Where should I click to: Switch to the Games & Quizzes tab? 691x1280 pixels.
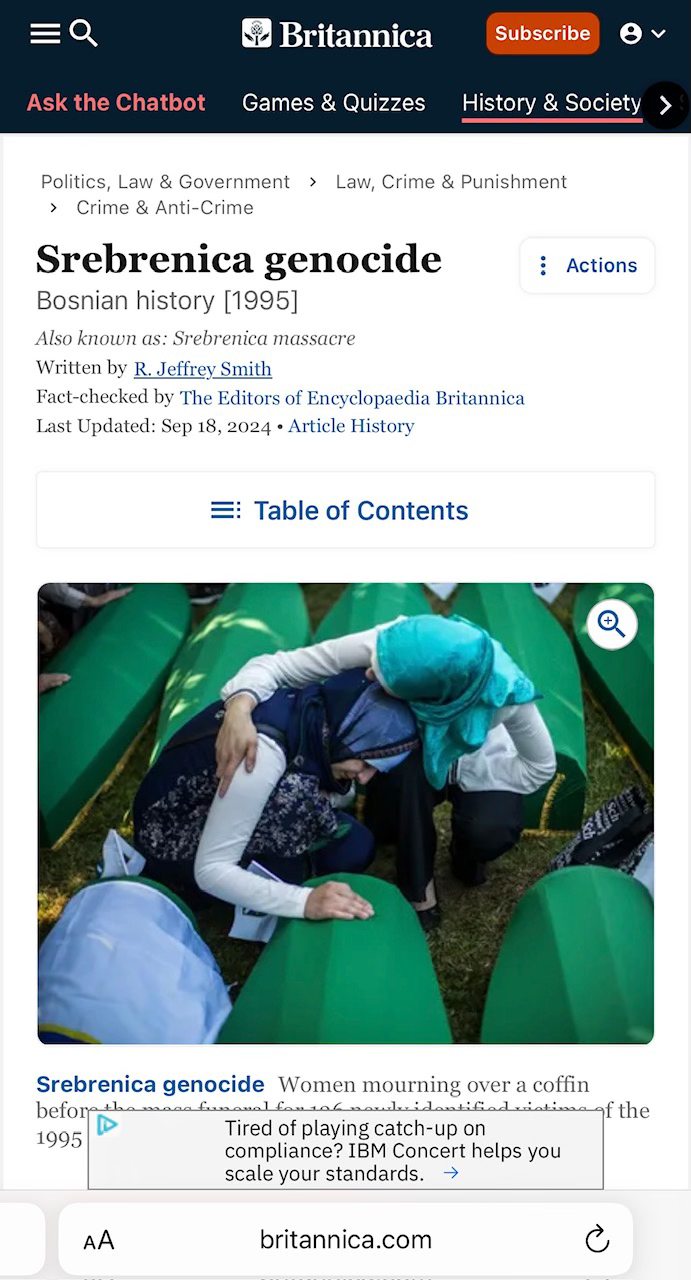click(x=334, y=103)
